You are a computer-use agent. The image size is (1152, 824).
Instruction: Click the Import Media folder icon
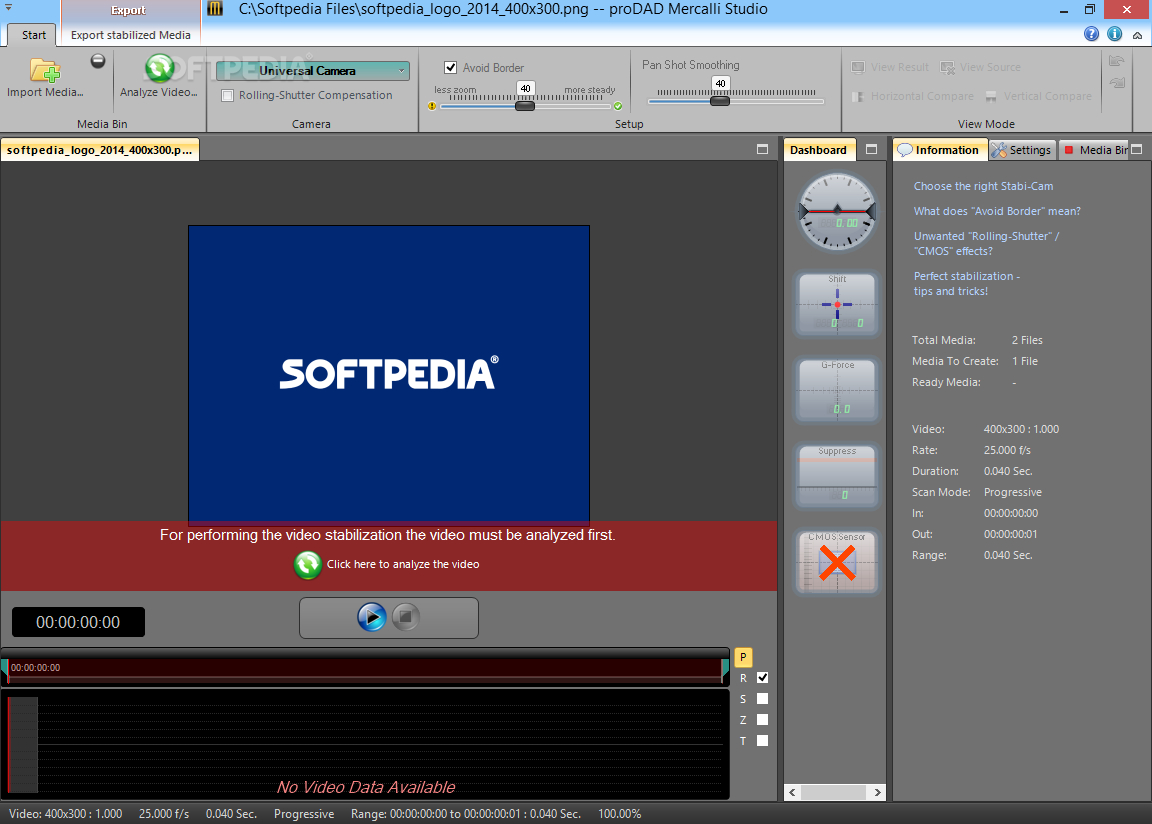[45, 71]
